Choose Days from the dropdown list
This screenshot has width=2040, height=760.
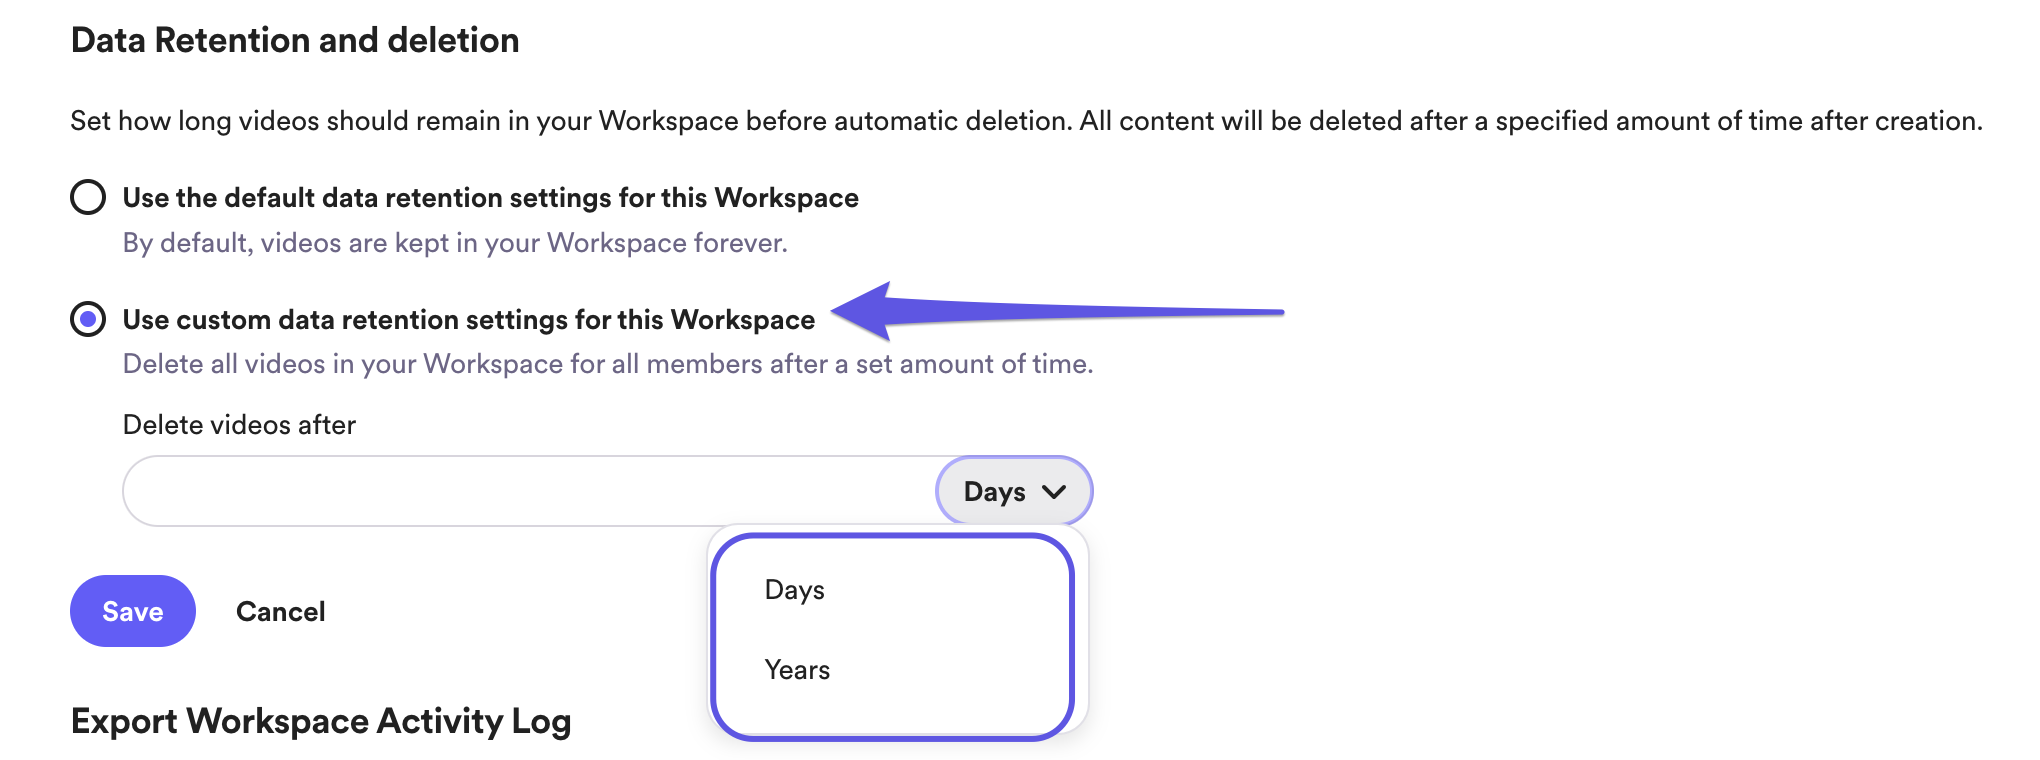point(795,590)
